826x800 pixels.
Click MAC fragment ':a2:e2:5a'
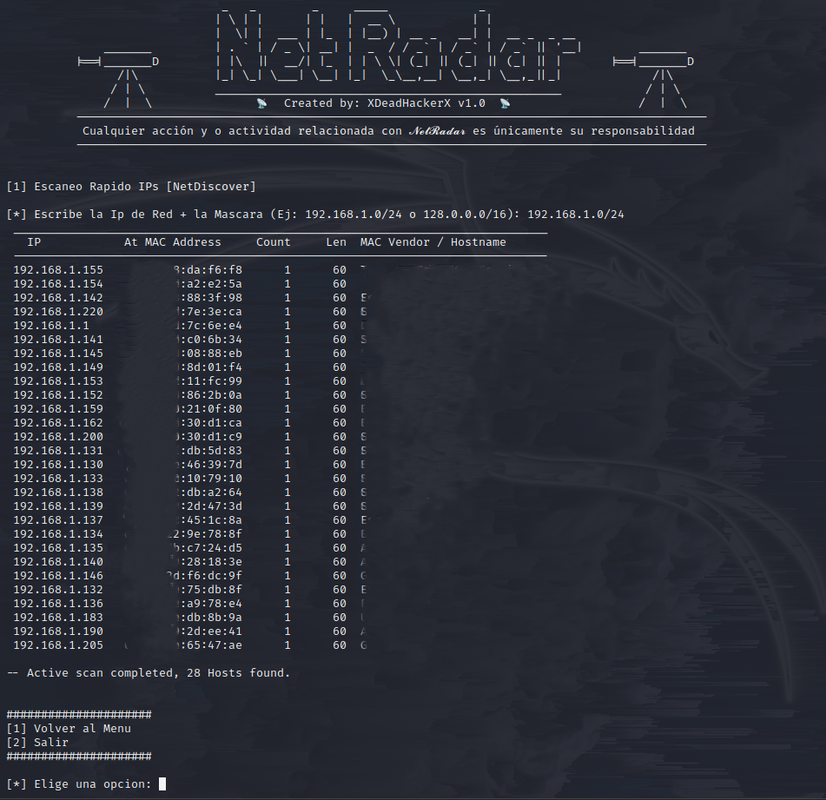coord(211,284)
